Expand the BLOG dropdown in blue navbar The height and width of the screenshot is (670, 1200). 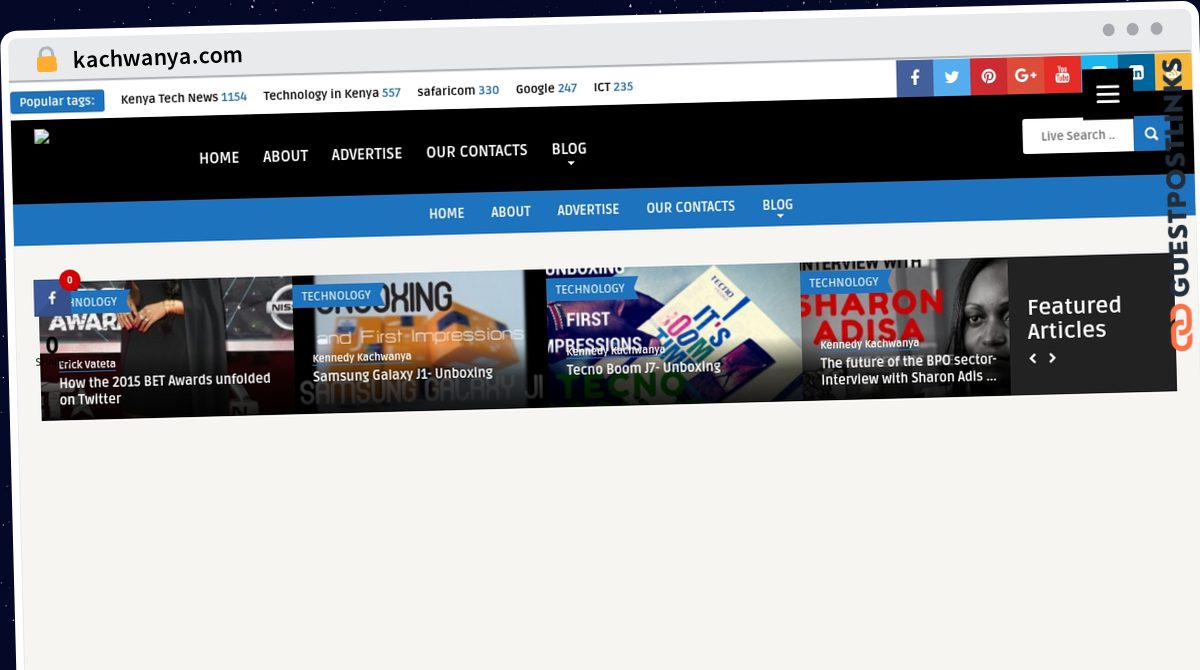point(777,206)
